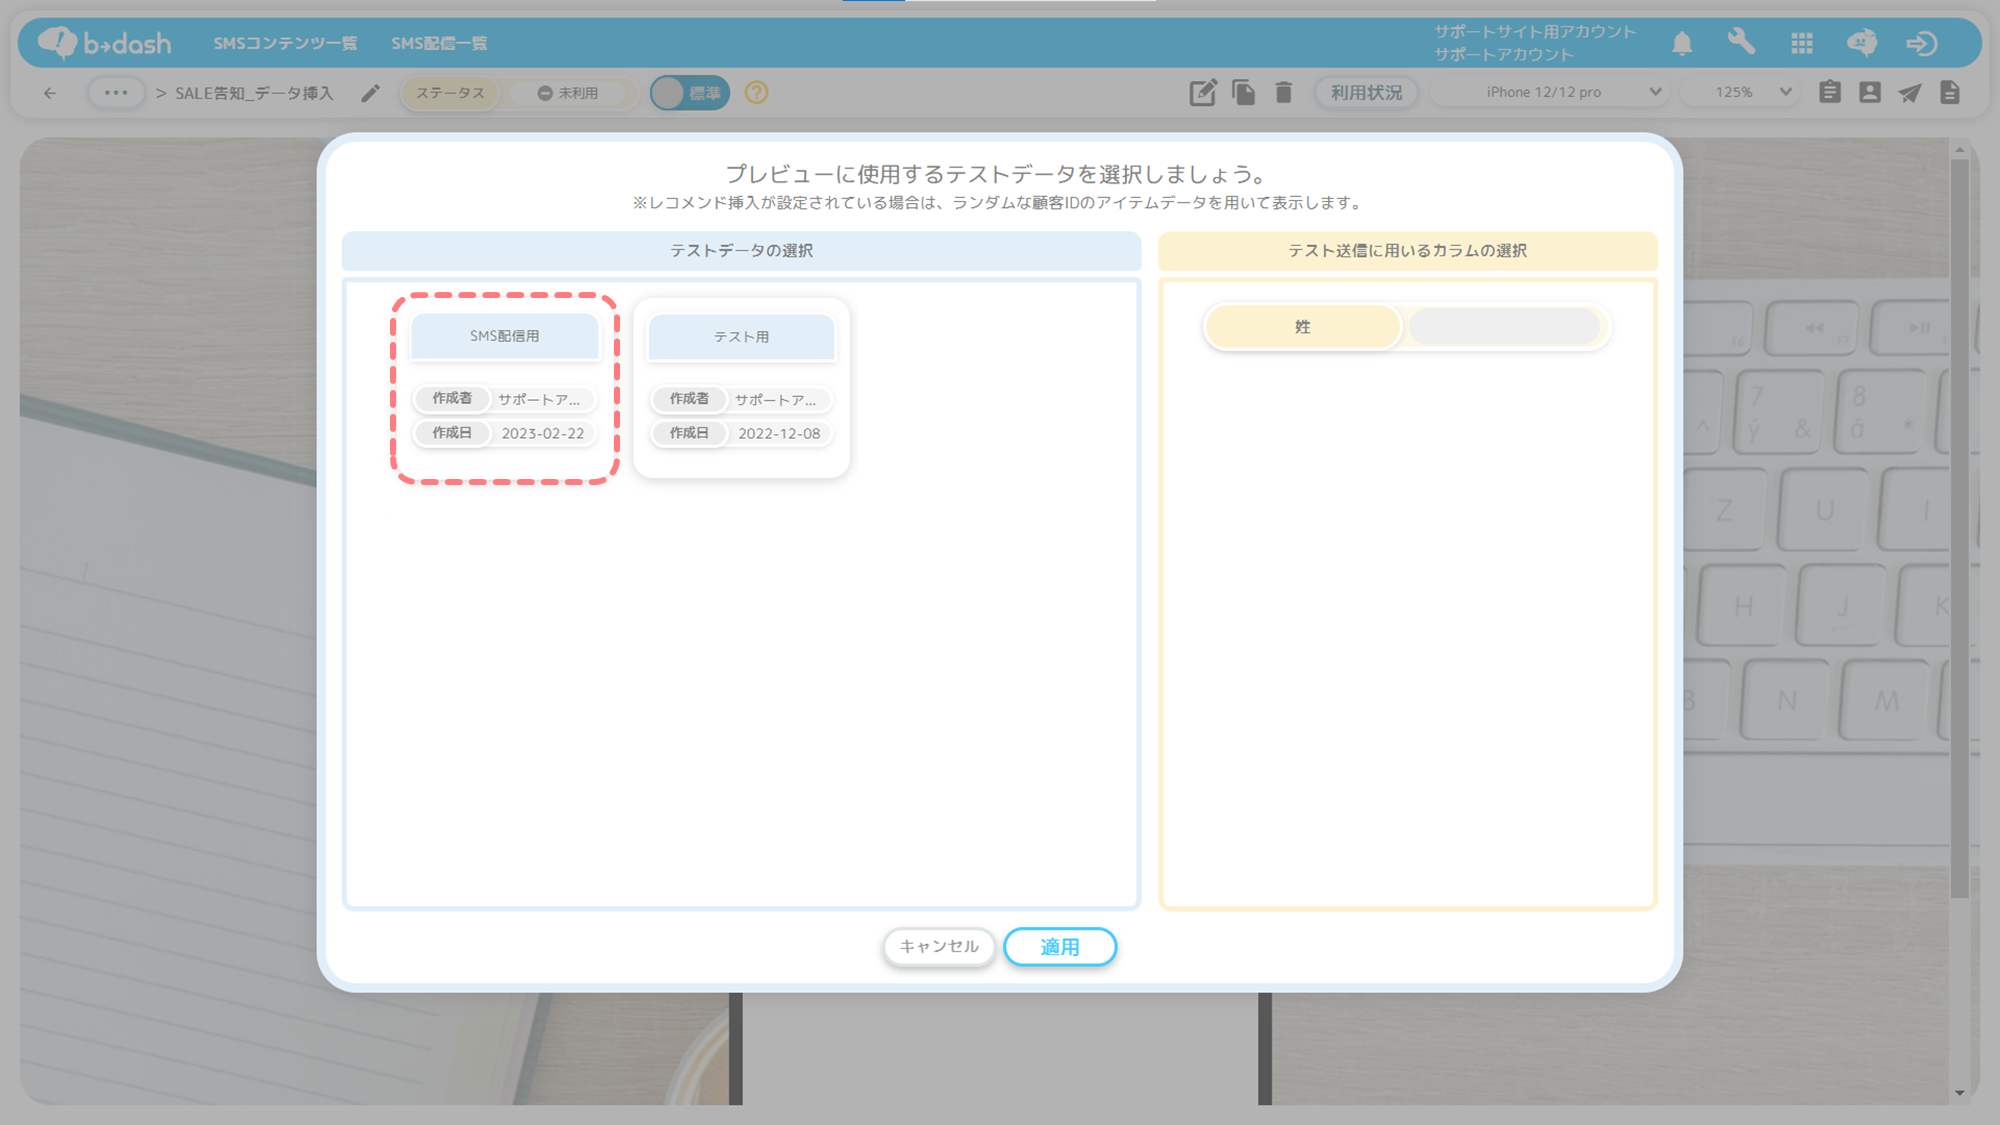Click the trash delete icon
The image size is (2000, 1125).
[1284, 93]
